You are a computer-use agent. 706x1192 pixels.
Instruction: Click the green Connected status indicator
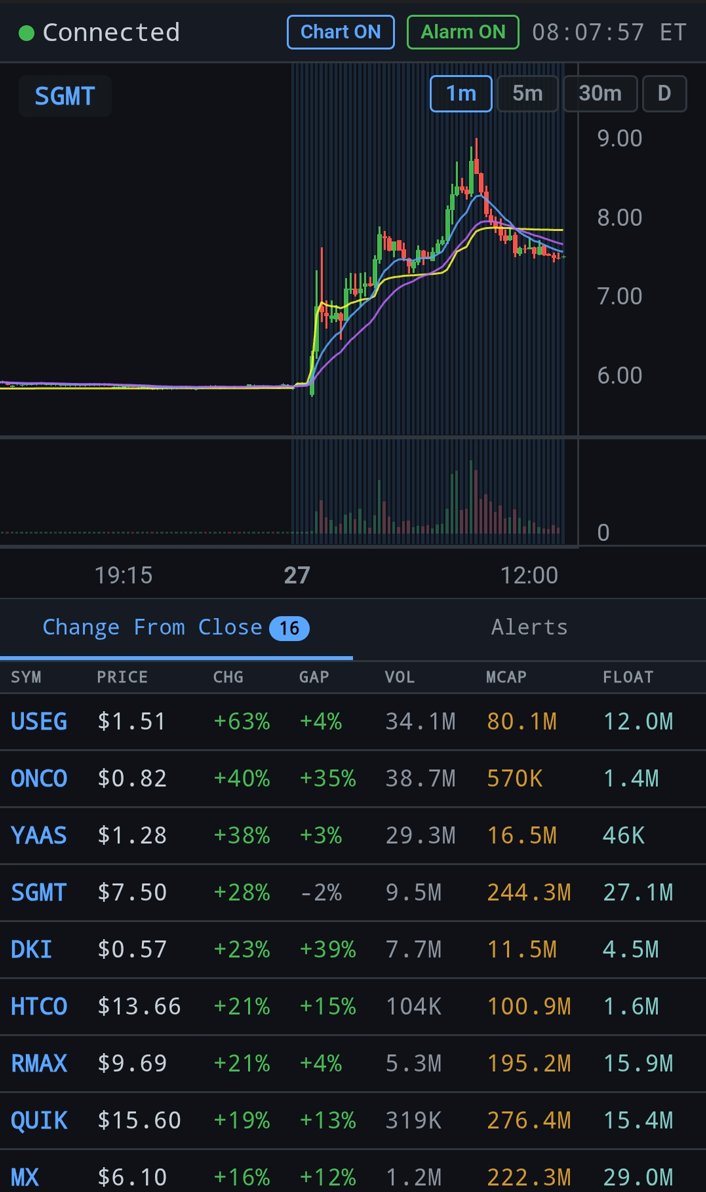(27, 33)
